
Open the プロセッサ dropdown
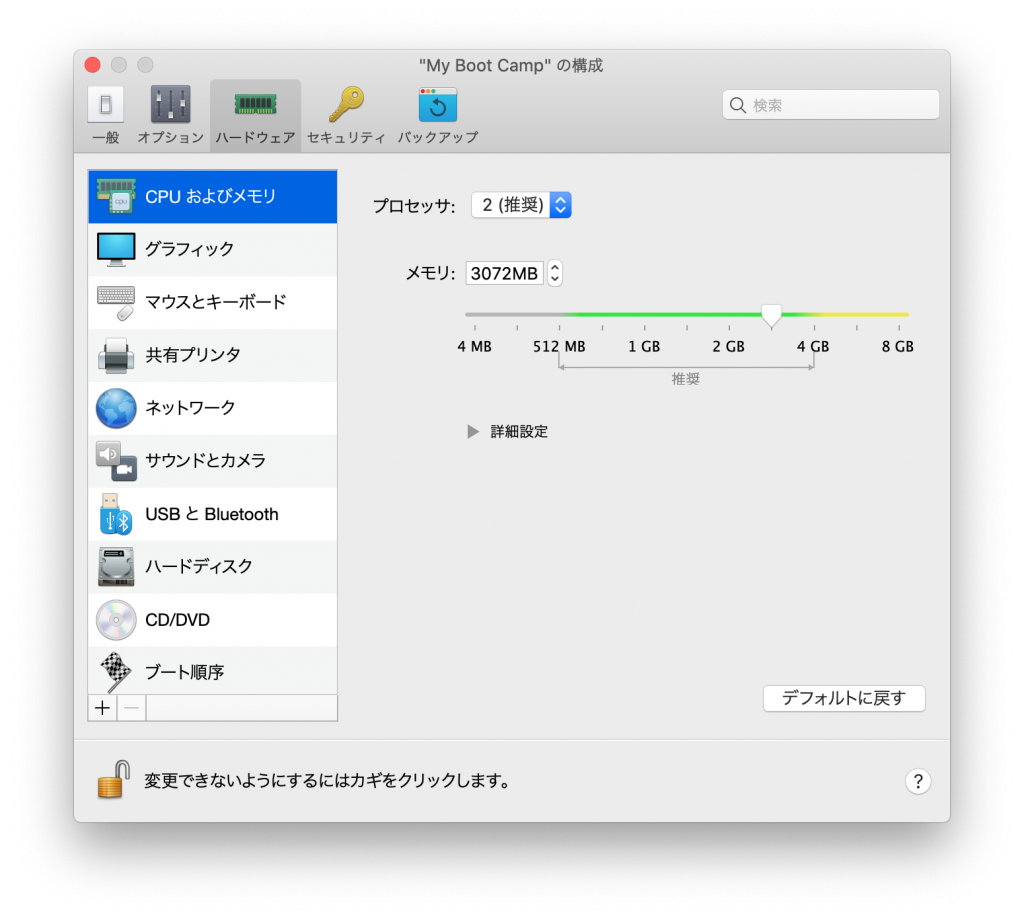521,205
